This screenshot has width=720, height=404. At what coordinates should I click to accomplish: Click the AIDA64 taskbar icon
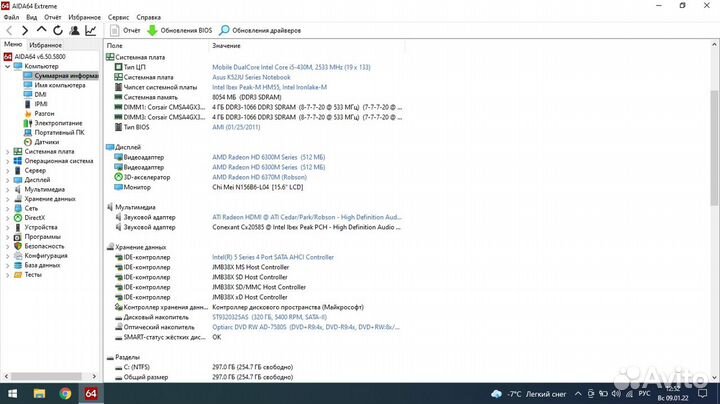[91, 393]
